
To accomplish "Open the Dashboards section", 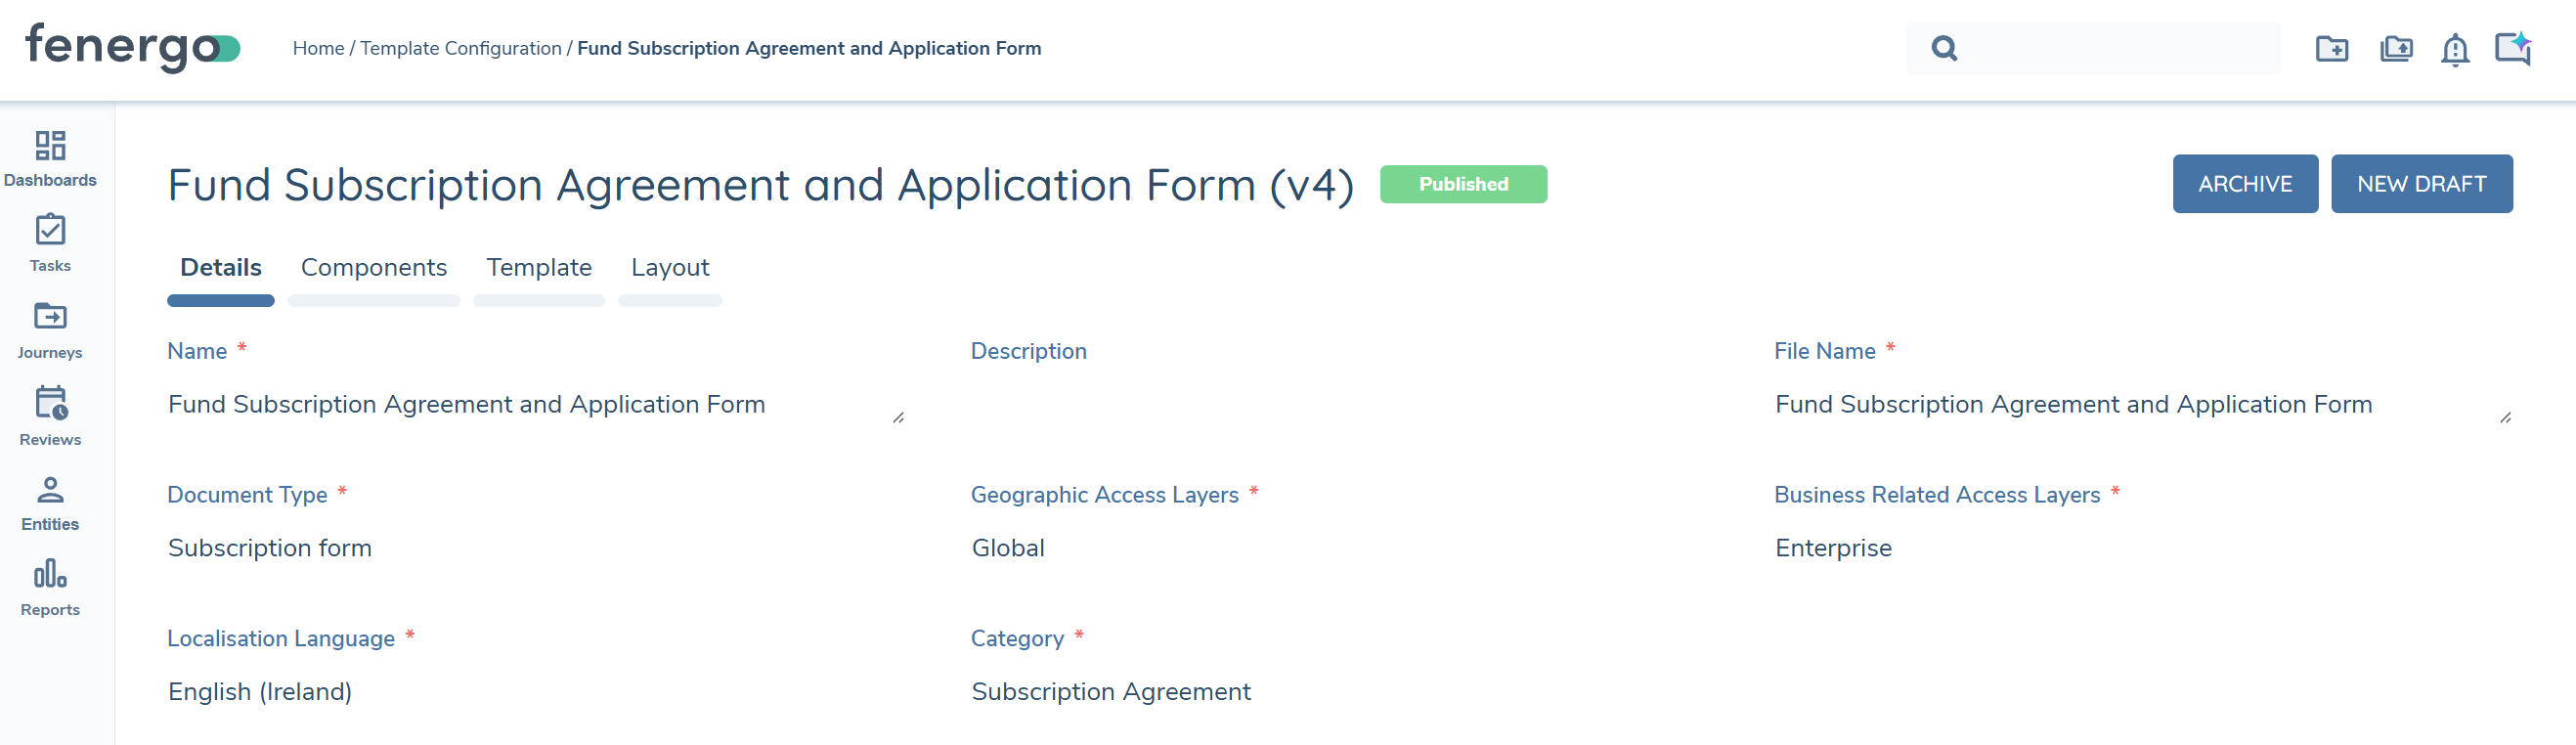I will tap(50, 155).
